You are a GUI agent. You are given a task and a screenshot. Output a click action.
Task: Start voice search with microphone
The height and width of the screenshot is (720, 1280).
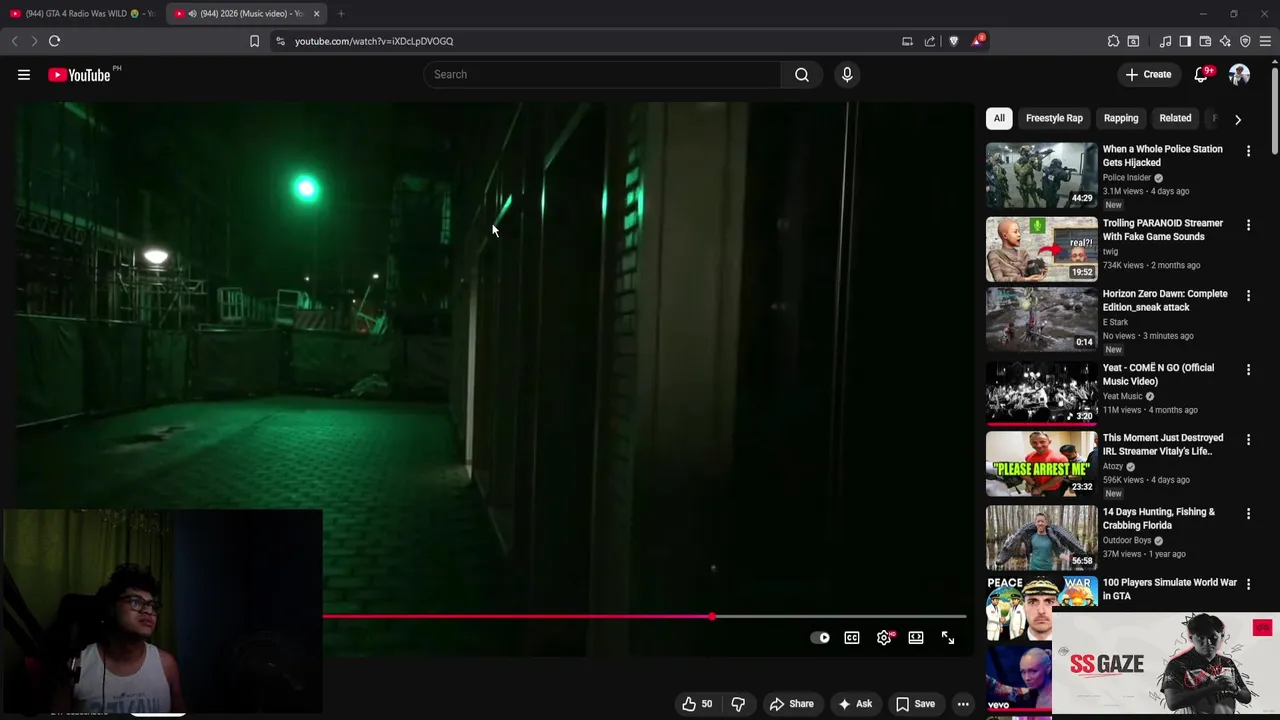point(847,75)
